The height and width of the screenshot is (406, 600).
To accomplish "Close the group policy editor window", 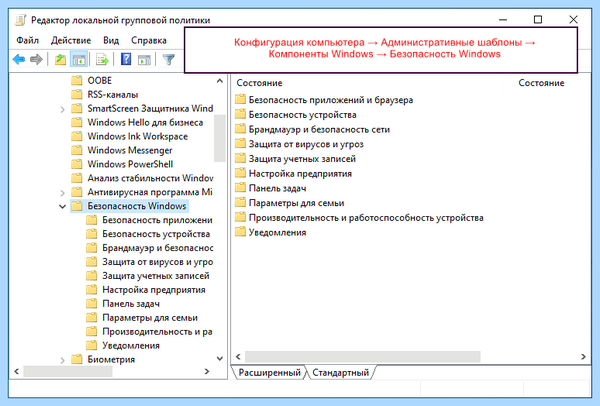I will click(x=573, y=19).
